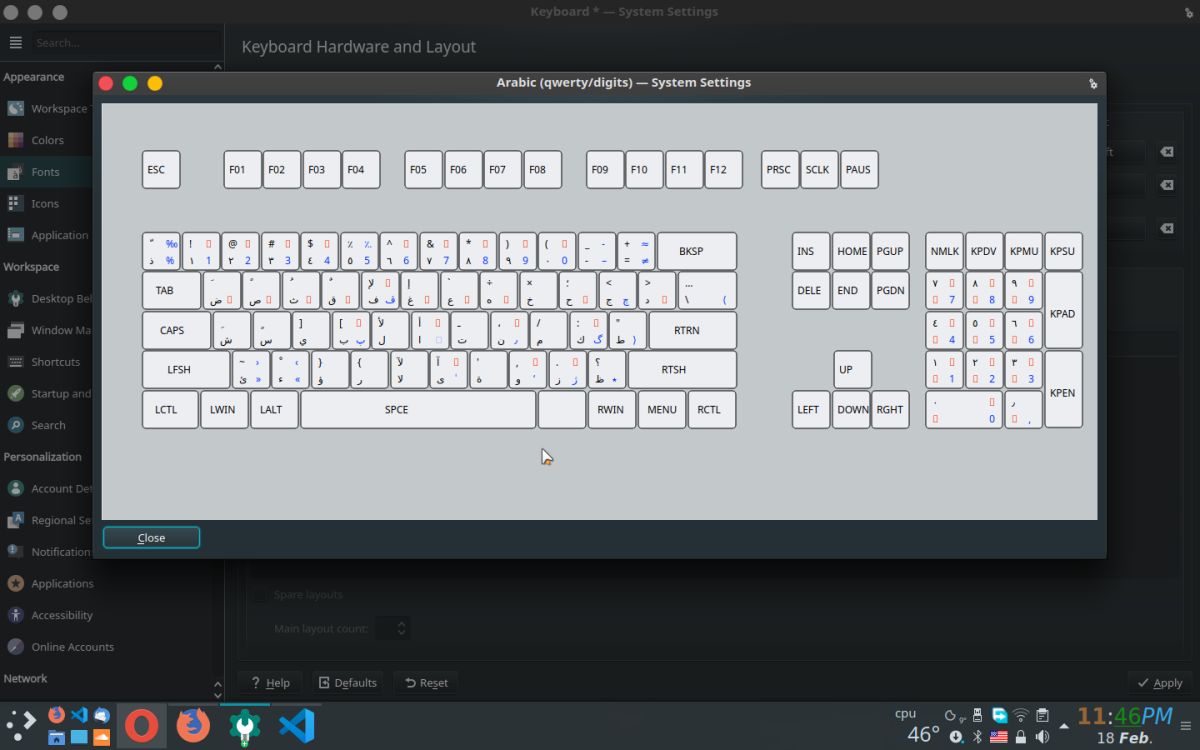This screenshot has width=1200, height=750.
Task: Click the PRSC key in layout preview
Action: (779, 170)
